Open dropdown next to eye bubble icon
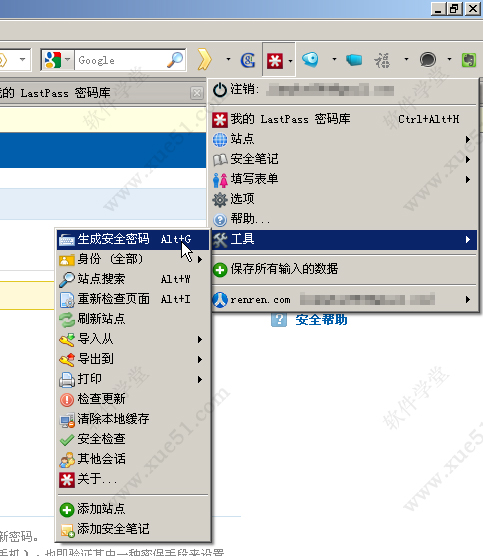483x556 pixels. coord(334,59)
